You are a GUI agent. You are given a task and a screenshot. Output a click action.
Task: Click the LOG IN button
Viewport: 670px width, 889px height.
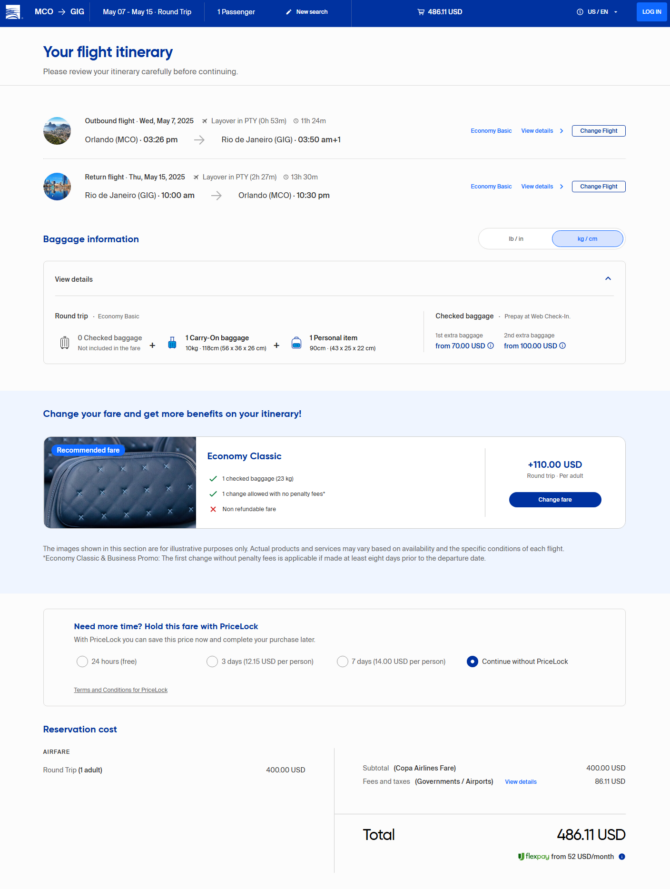pos(651,12)
